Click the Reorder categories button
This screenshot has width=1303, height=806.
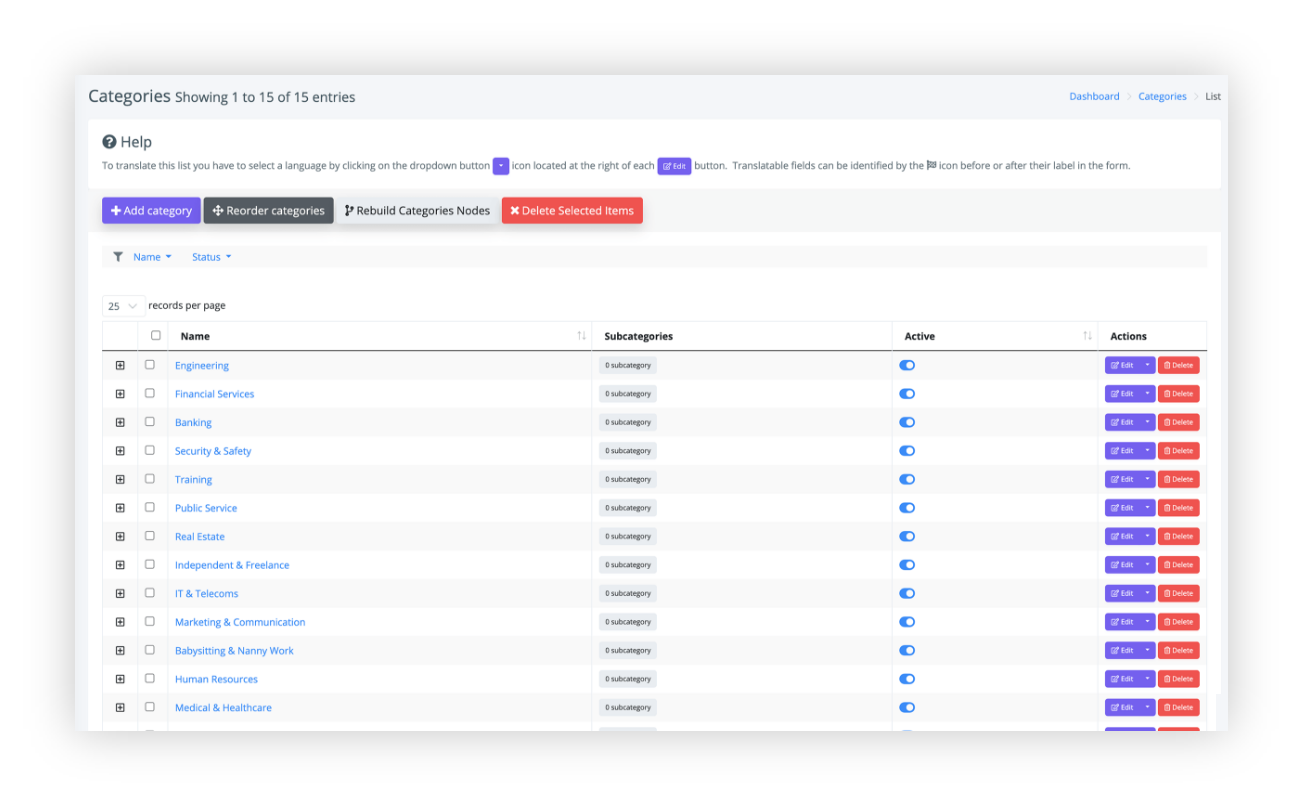[268, 210]
